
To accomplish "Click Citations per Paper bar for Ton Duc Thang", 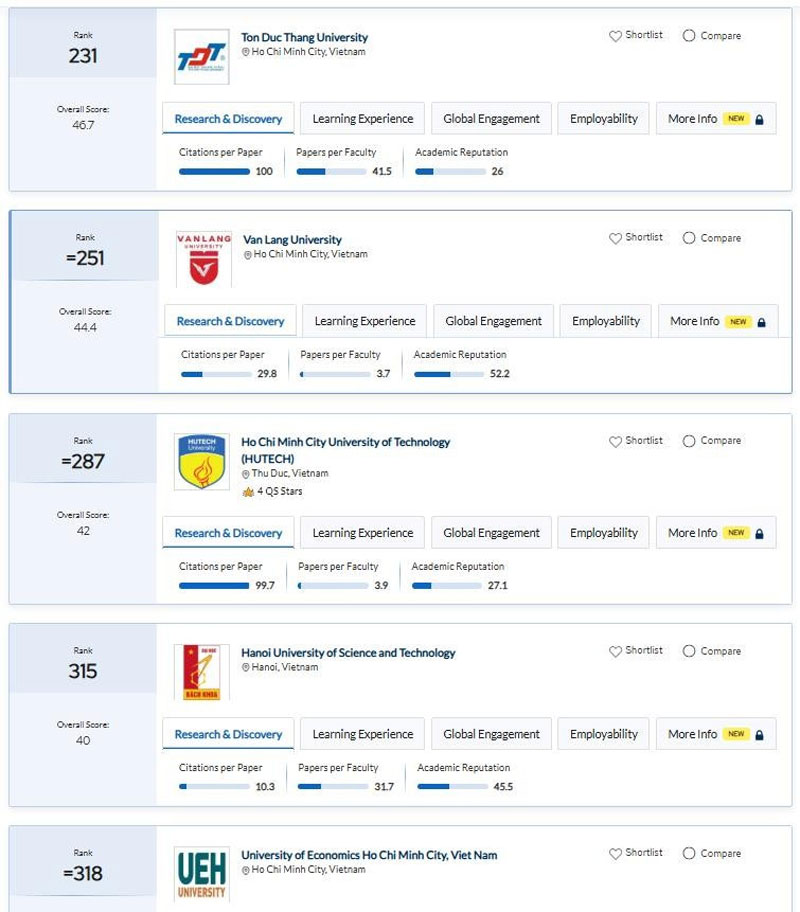I will (214, 172).
